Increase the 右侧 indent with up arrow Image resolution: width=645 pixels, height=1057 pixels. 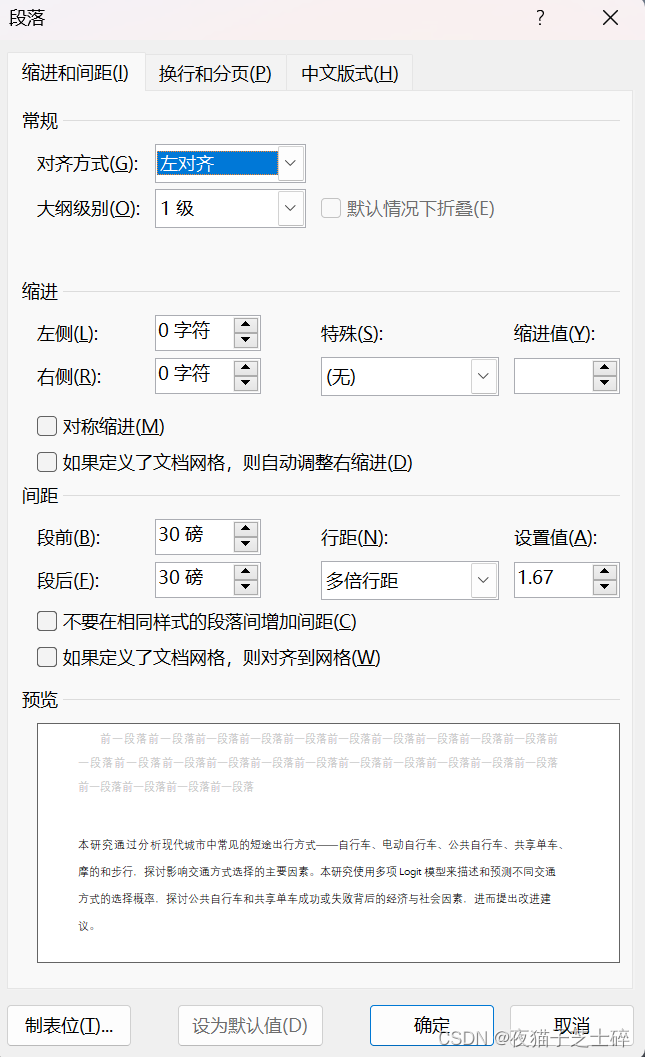(x=246, y=367)
